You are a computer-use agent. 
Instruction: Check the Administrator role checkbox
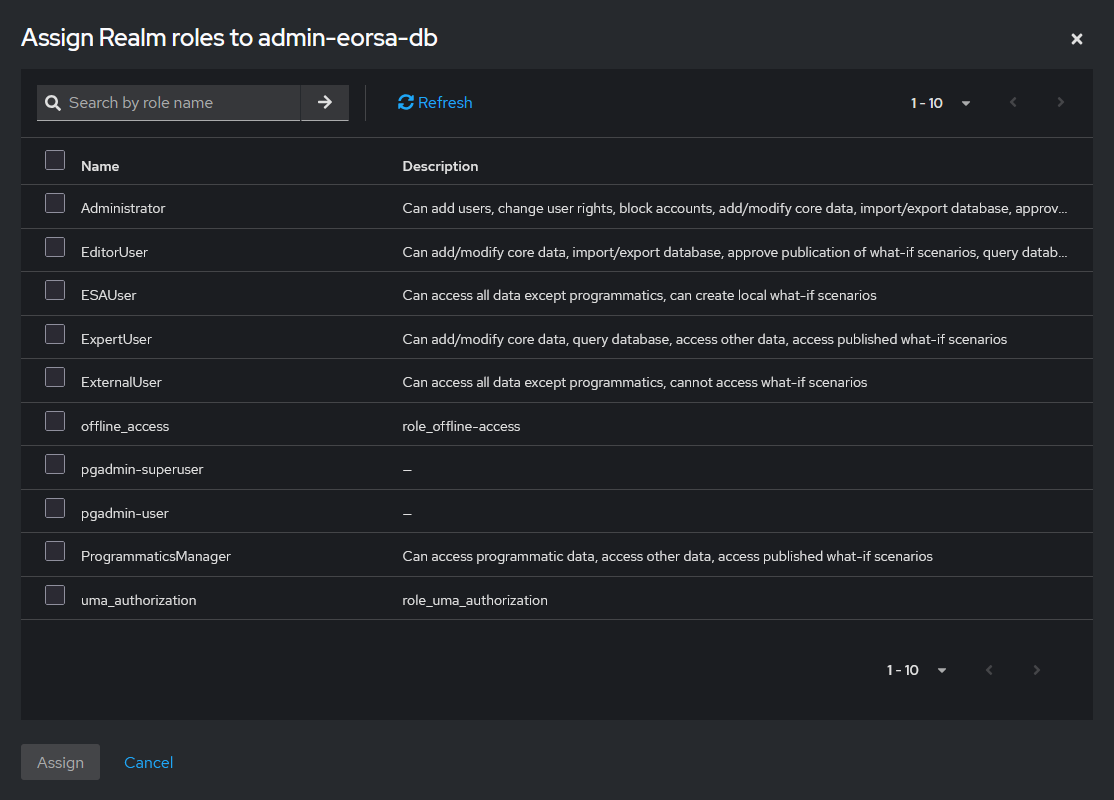[55, 203]
